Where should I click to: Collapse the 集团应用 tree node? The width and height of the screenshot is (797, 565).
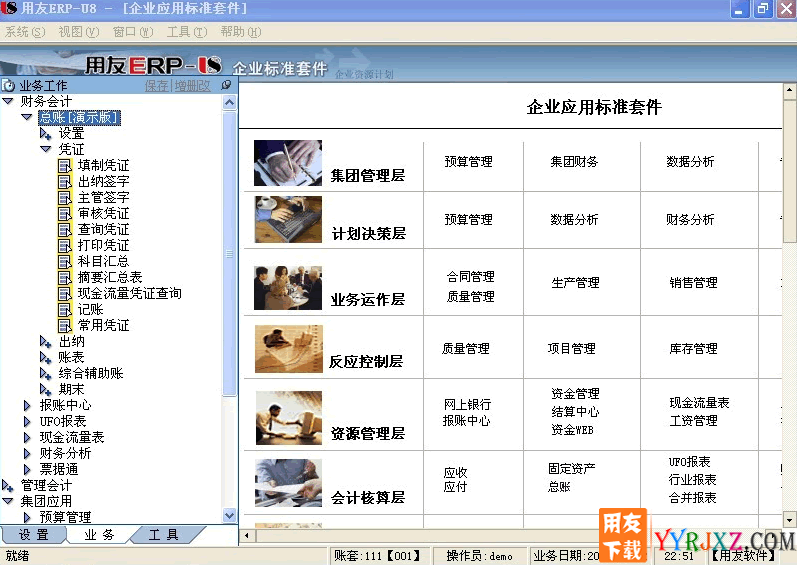(8, 501)
